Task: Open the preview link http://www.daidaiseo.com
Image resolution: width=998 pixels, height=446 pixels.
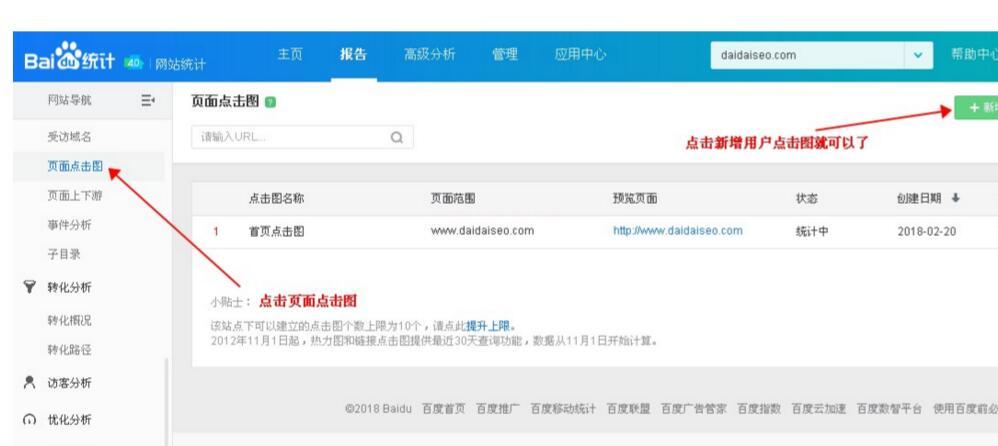Action: [677, 231]
